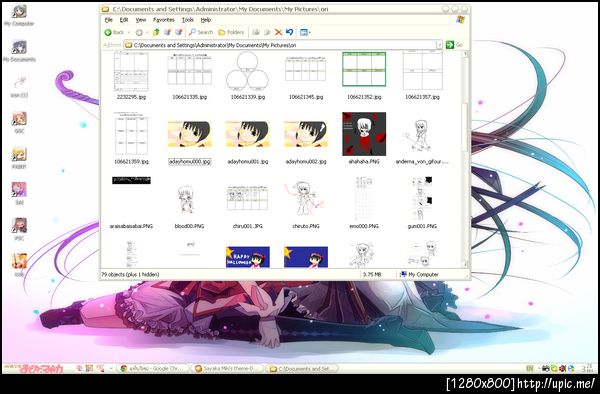Select the adayhomu002.jpg thumbnail
Screen dimensions: 600x394
(306, 134)
